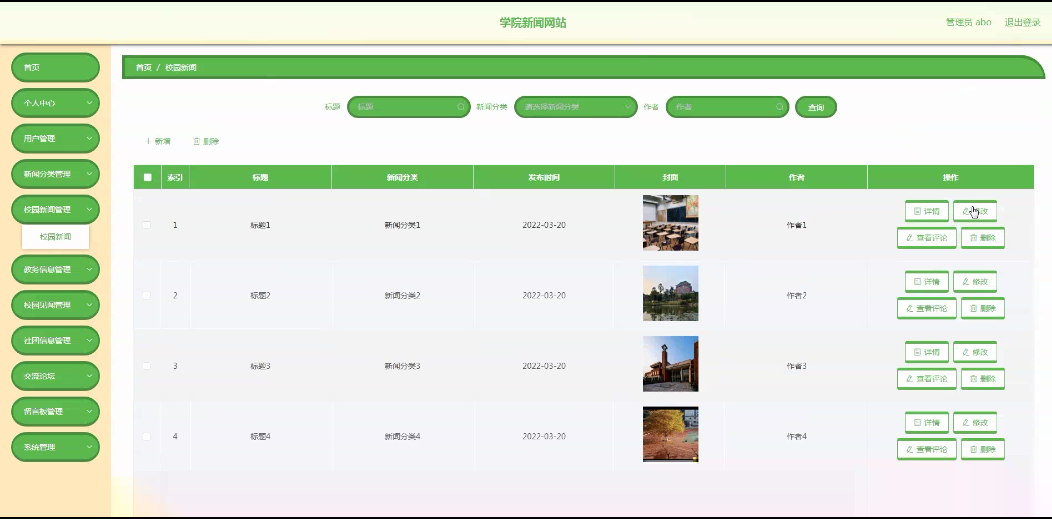Select the 校园新闻 submenu item

55,237
